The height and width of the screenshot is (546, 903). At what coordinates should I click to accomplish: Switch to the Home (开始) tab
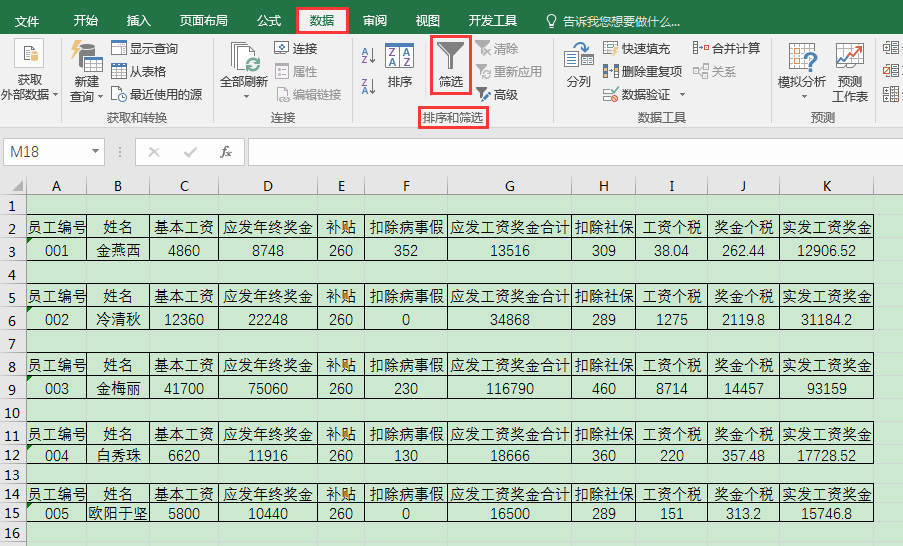[86, 21]
